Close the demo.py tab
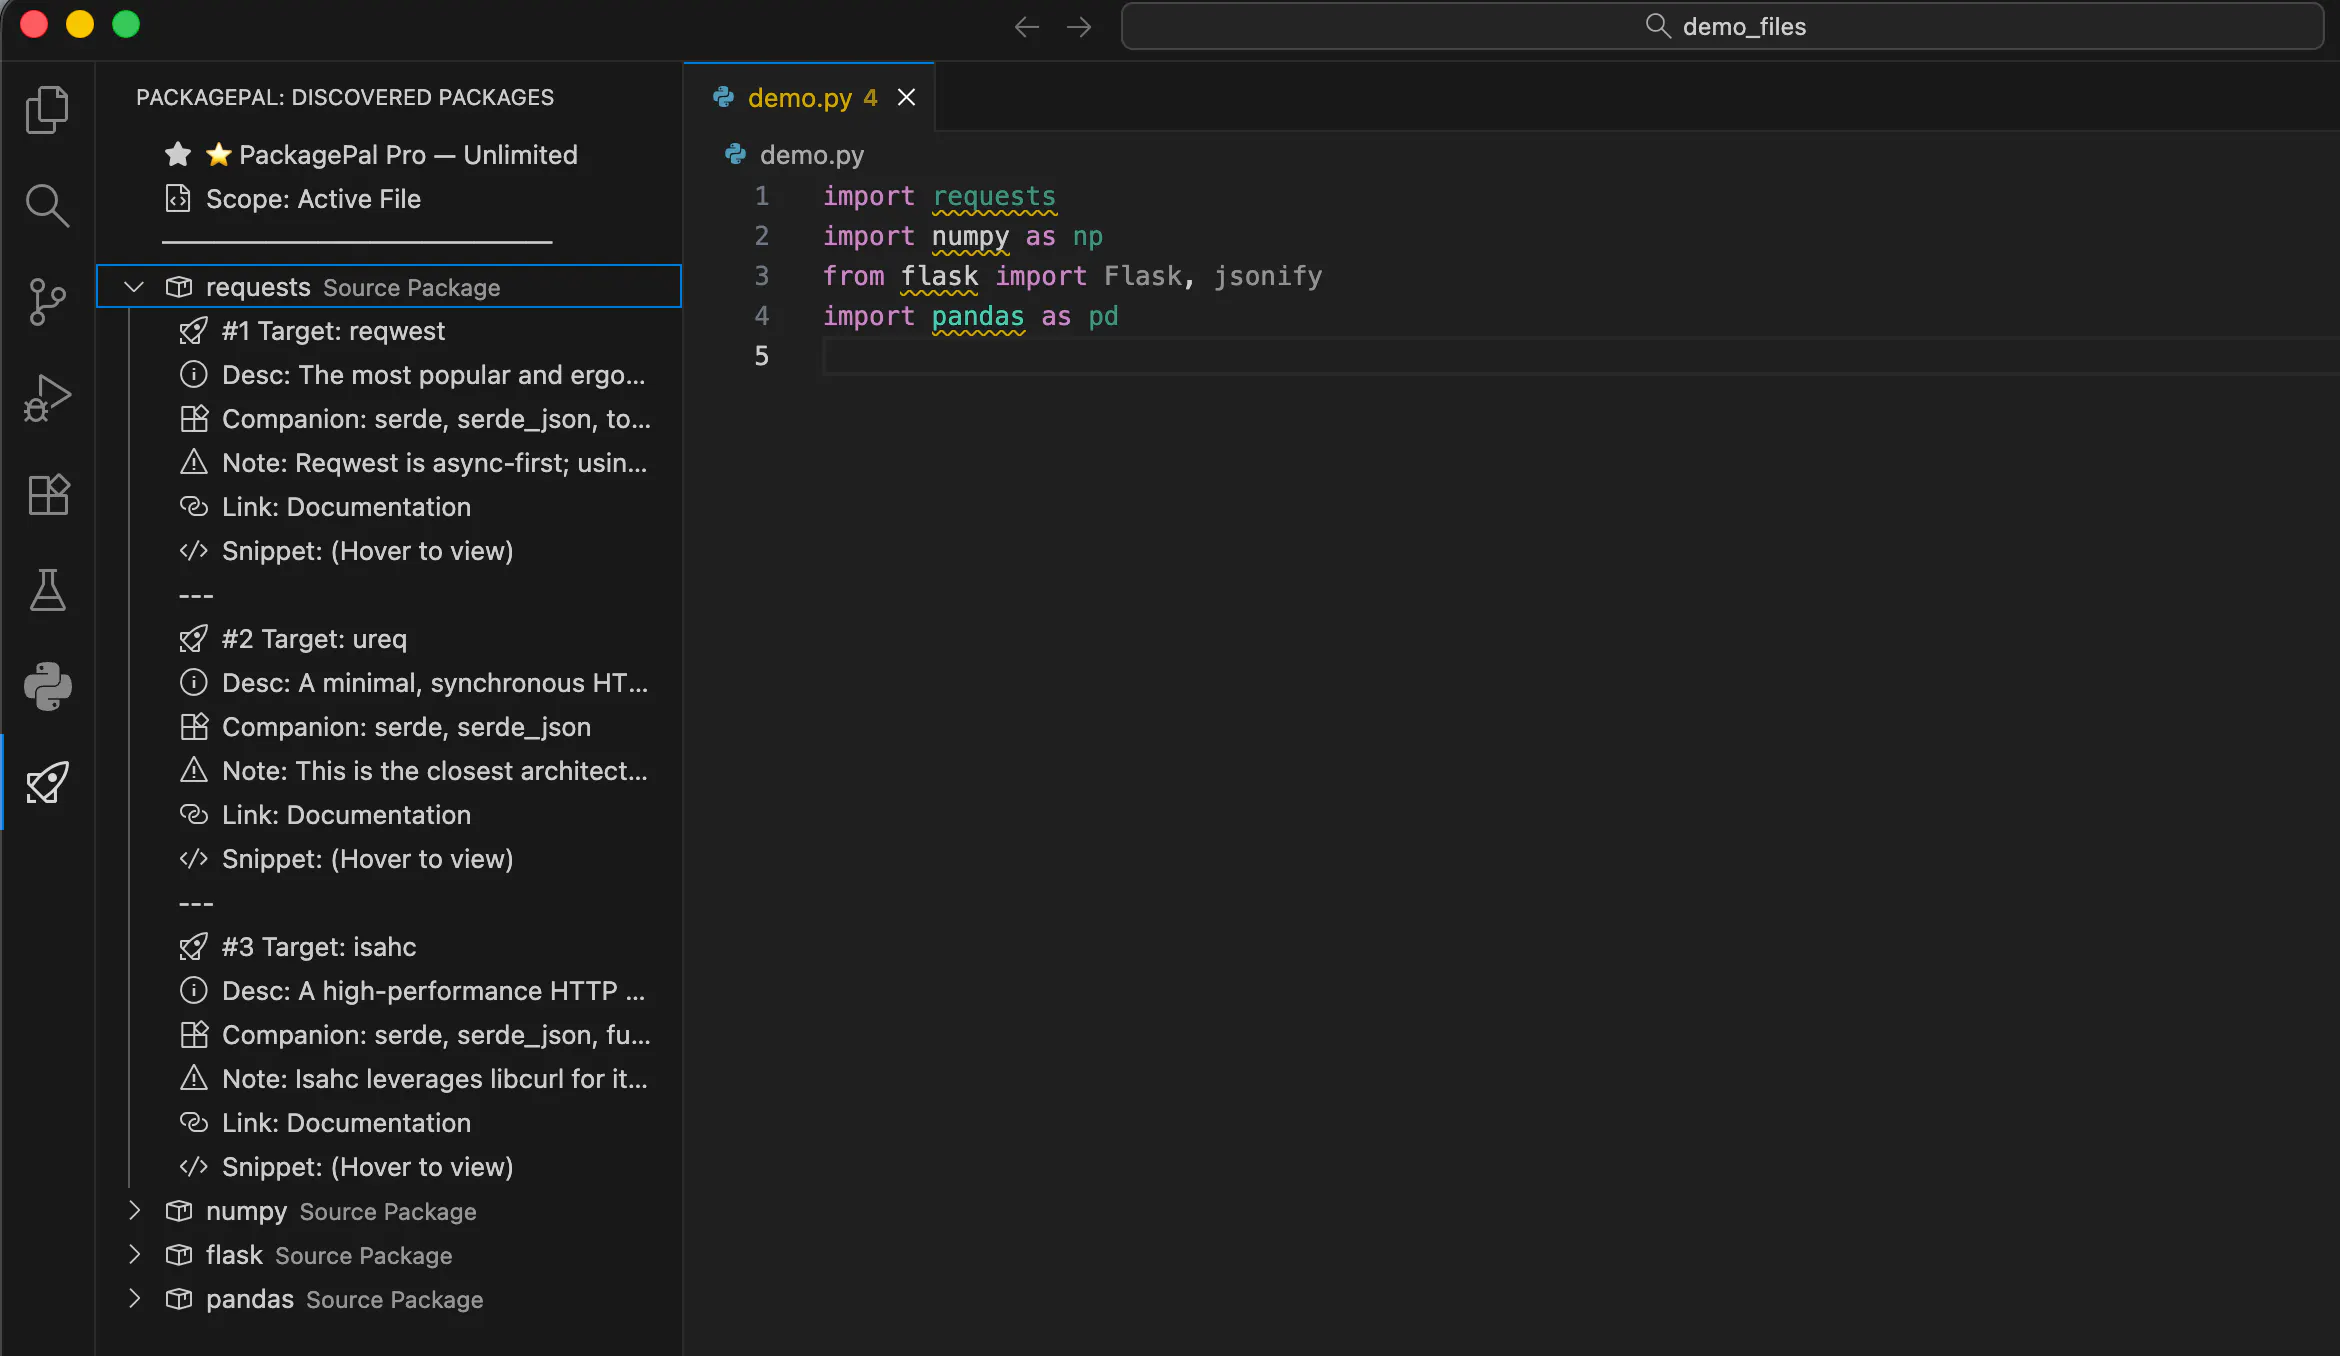 pos(906,98)
